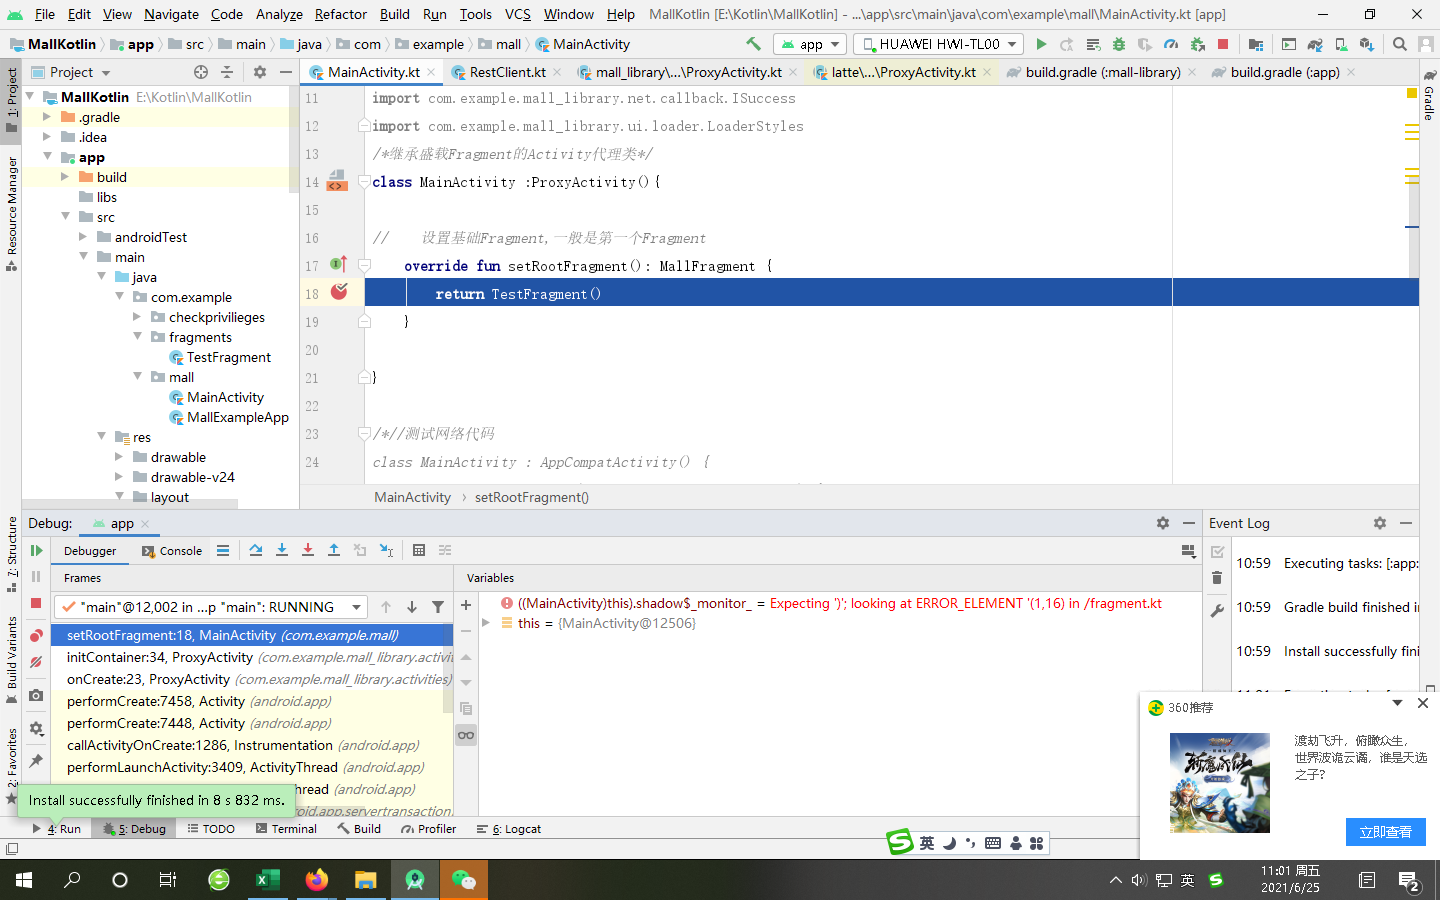This screenshot has height=900, width=1440.
Task: Open SDK Manager icon
Action: [1367, 44]
